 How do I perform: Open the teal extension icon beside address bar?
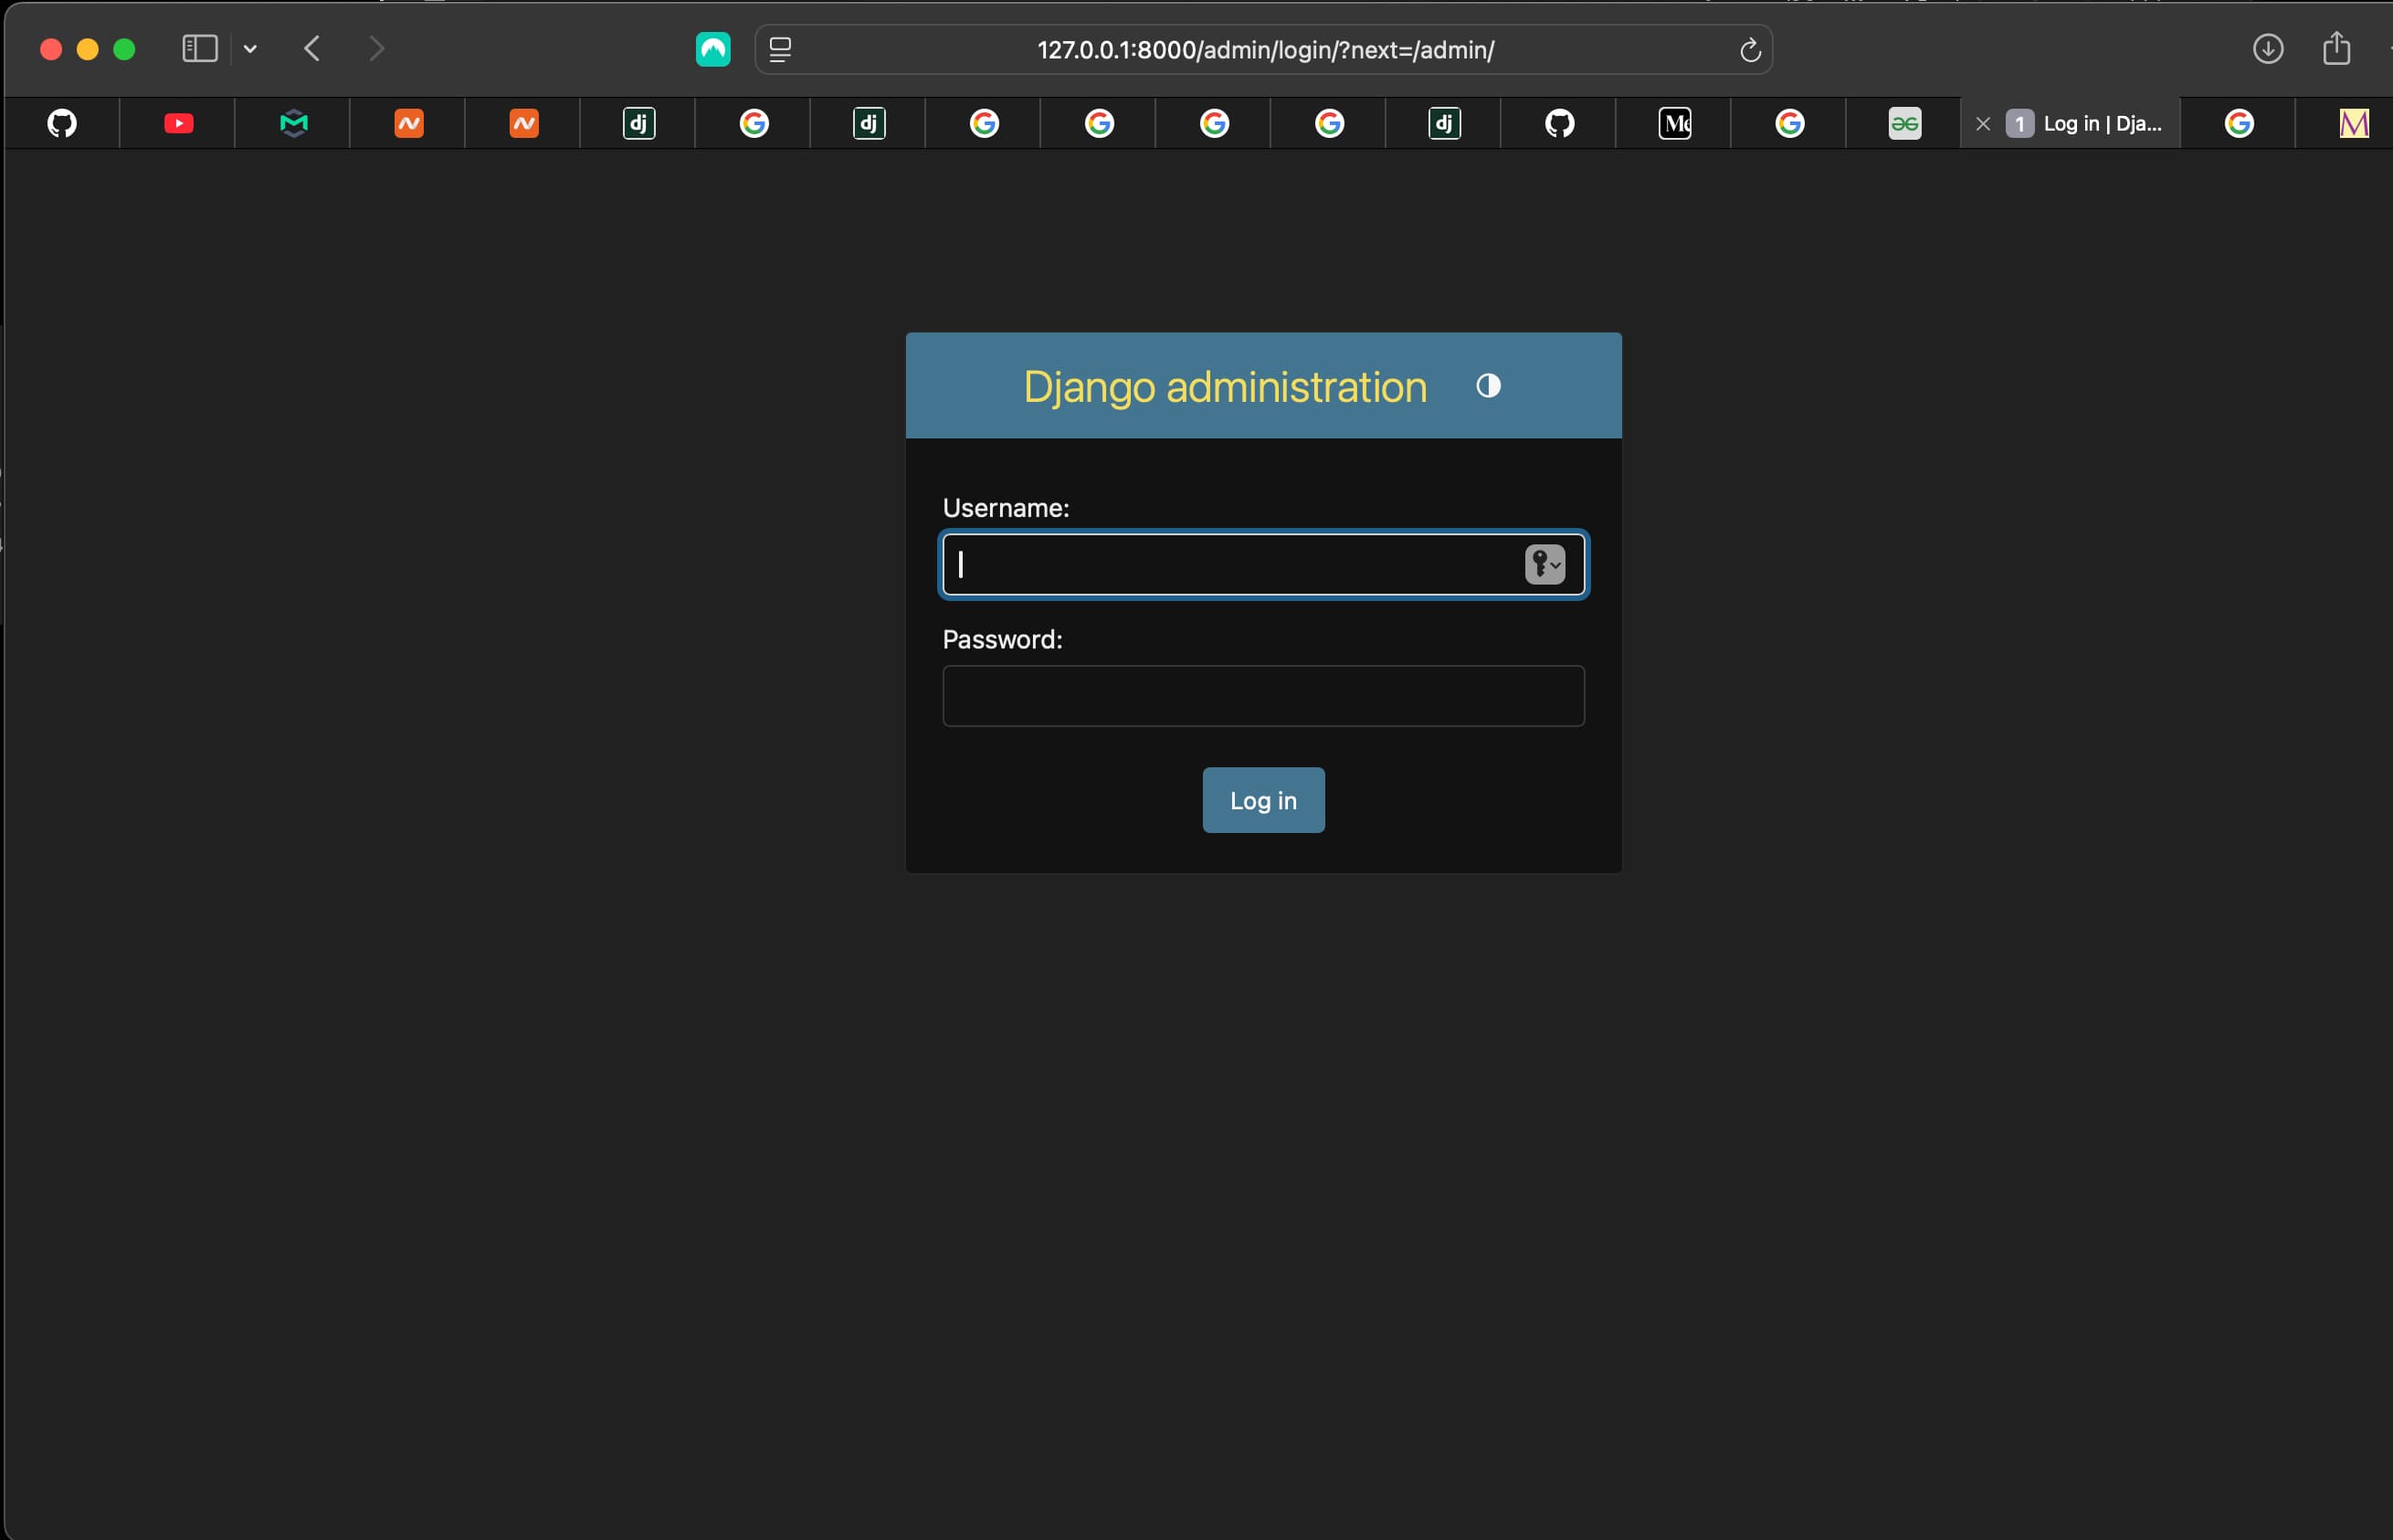713,49
